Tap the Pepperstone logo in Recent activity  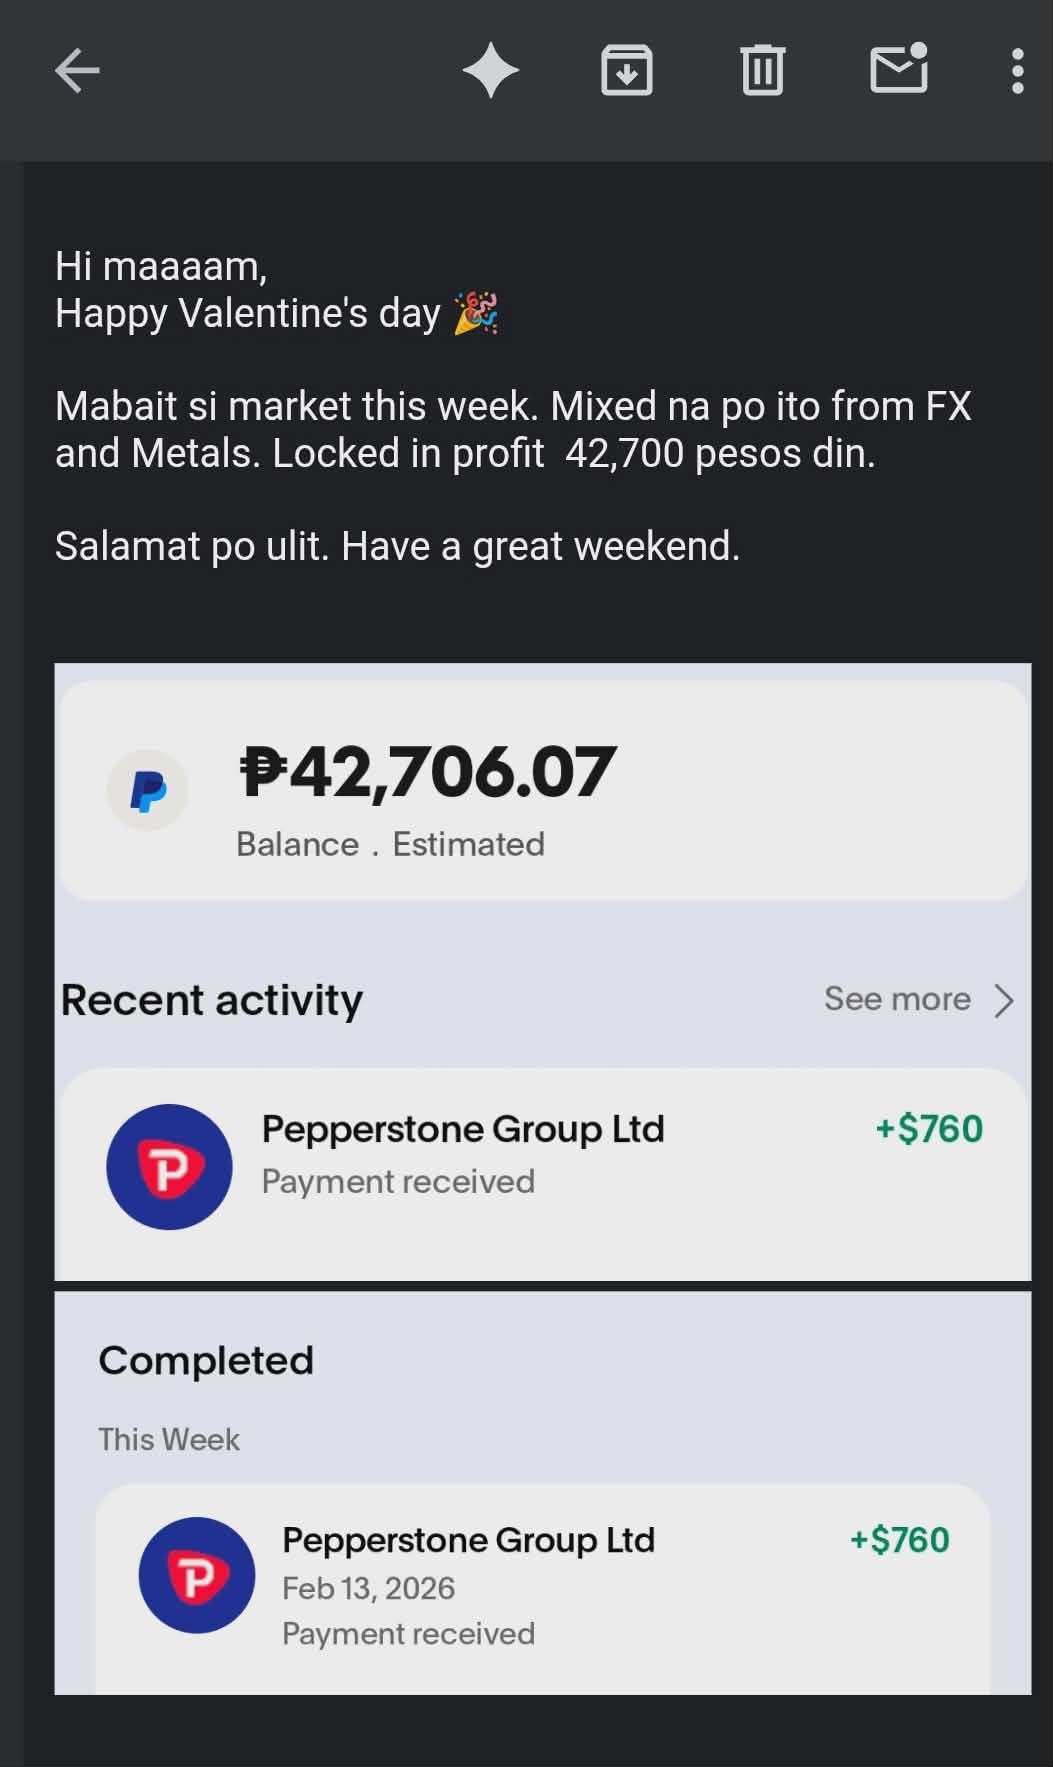click(x=169, y=1166)
